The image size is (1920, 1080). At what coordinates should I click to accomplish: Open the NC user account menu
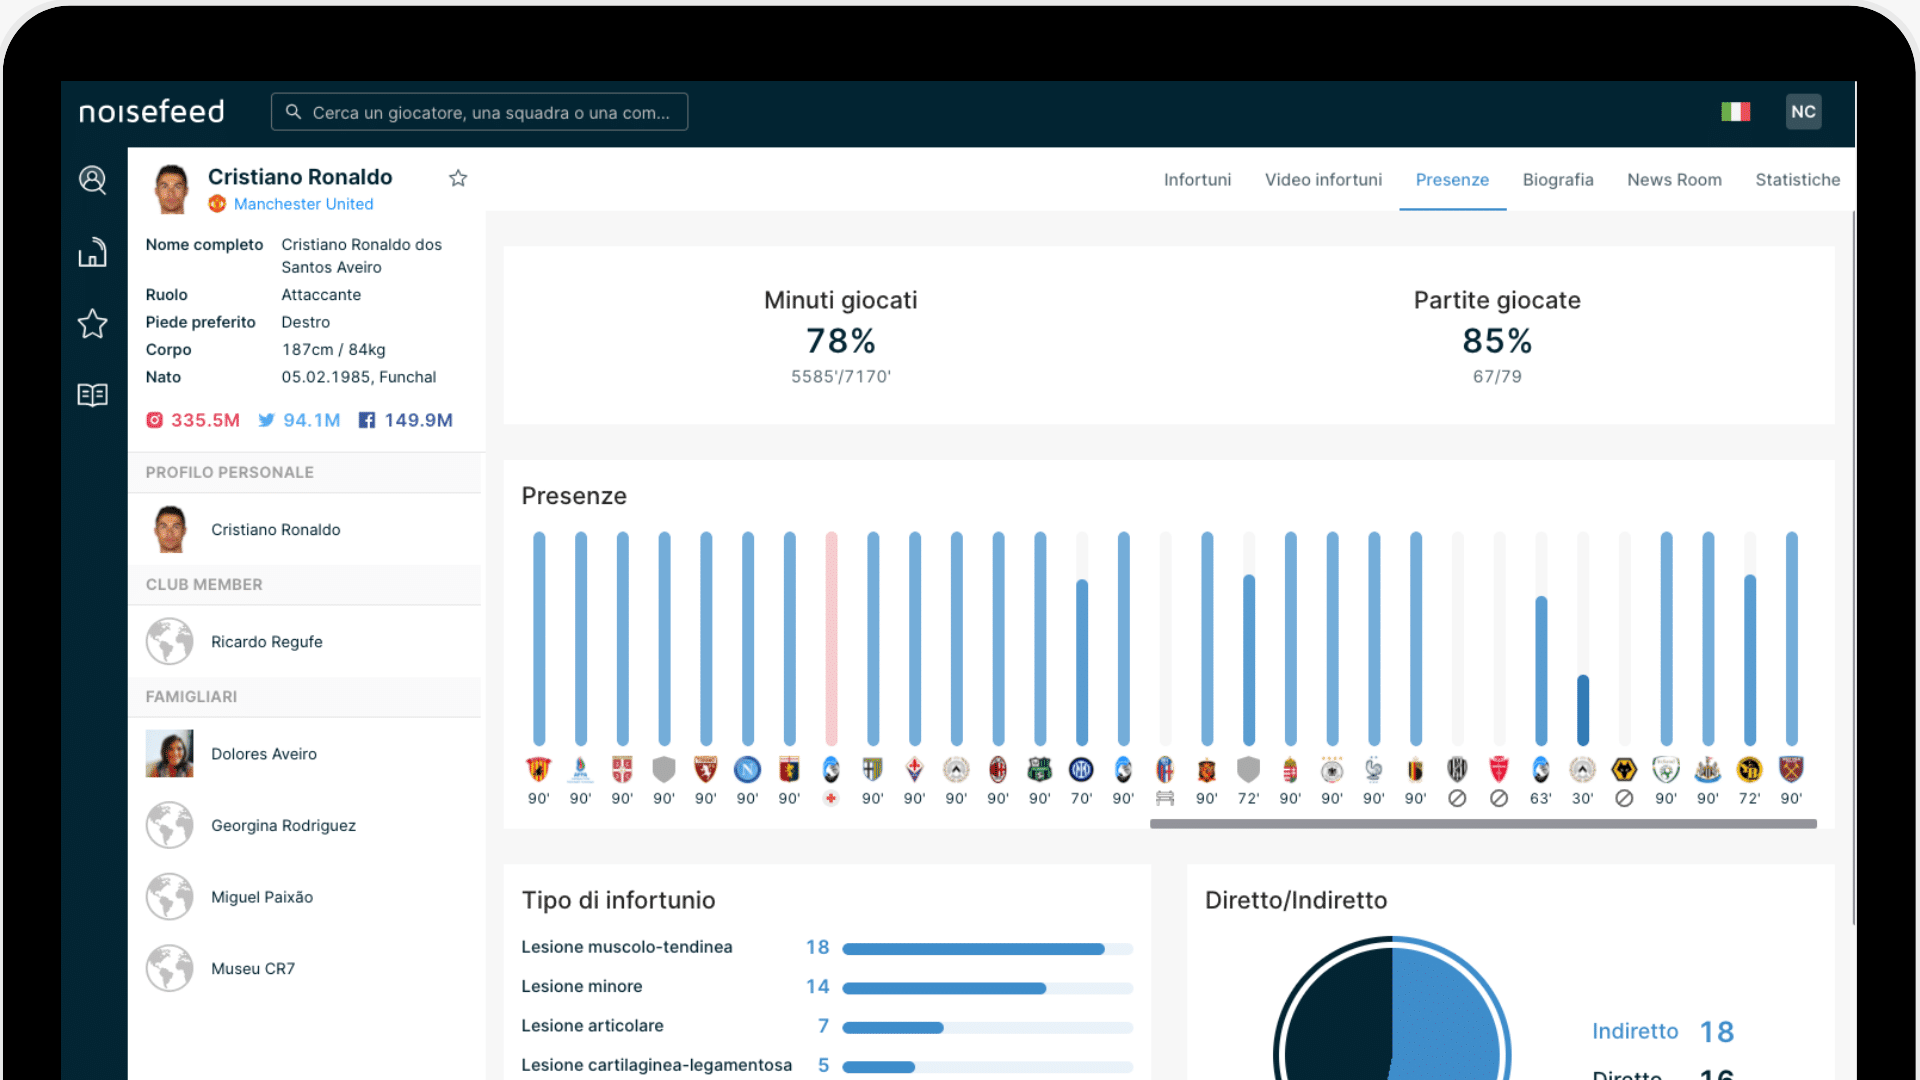(x=1803, y=112)
